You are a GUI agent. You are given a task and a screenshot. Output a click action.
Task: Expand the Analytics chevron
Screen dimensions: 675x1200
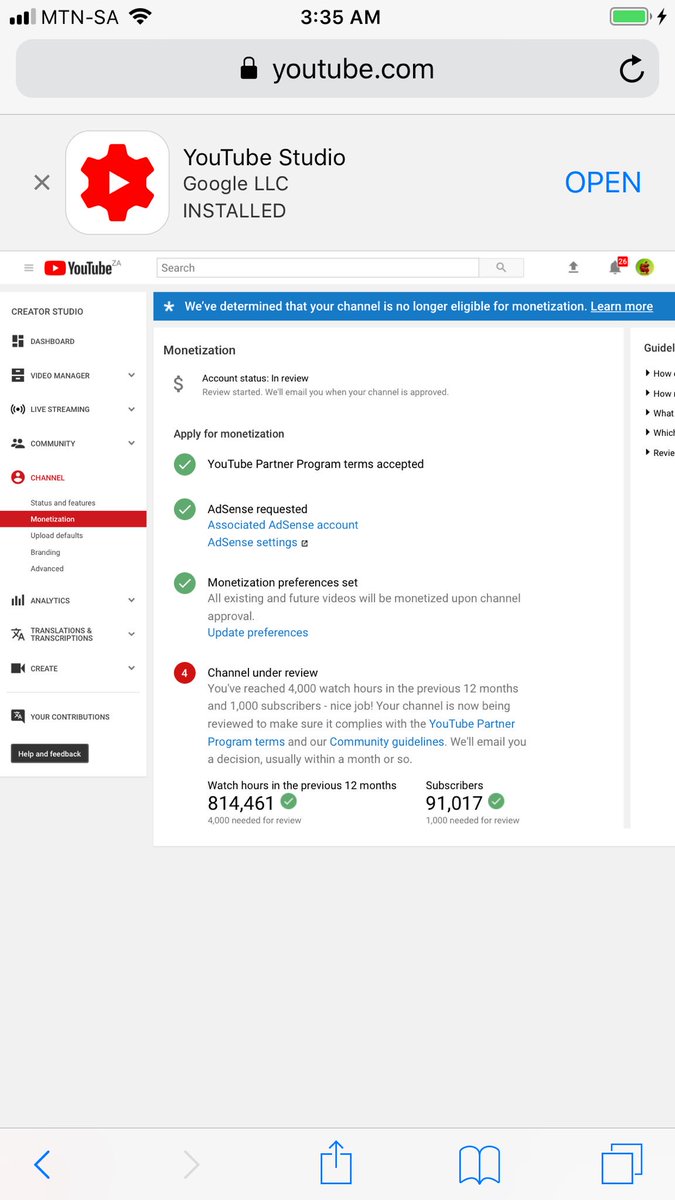[132, 601]
